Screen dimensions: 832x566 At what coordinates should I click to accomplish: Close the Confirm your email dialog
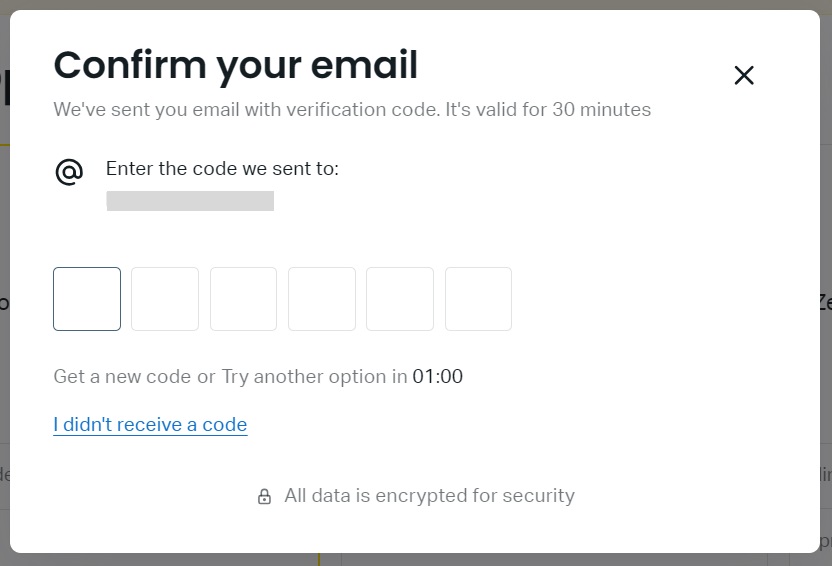click(744, 75)
